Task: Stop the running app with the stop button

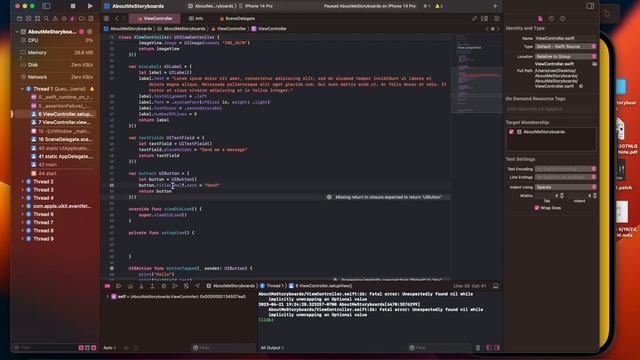Action: pos(73,6)
